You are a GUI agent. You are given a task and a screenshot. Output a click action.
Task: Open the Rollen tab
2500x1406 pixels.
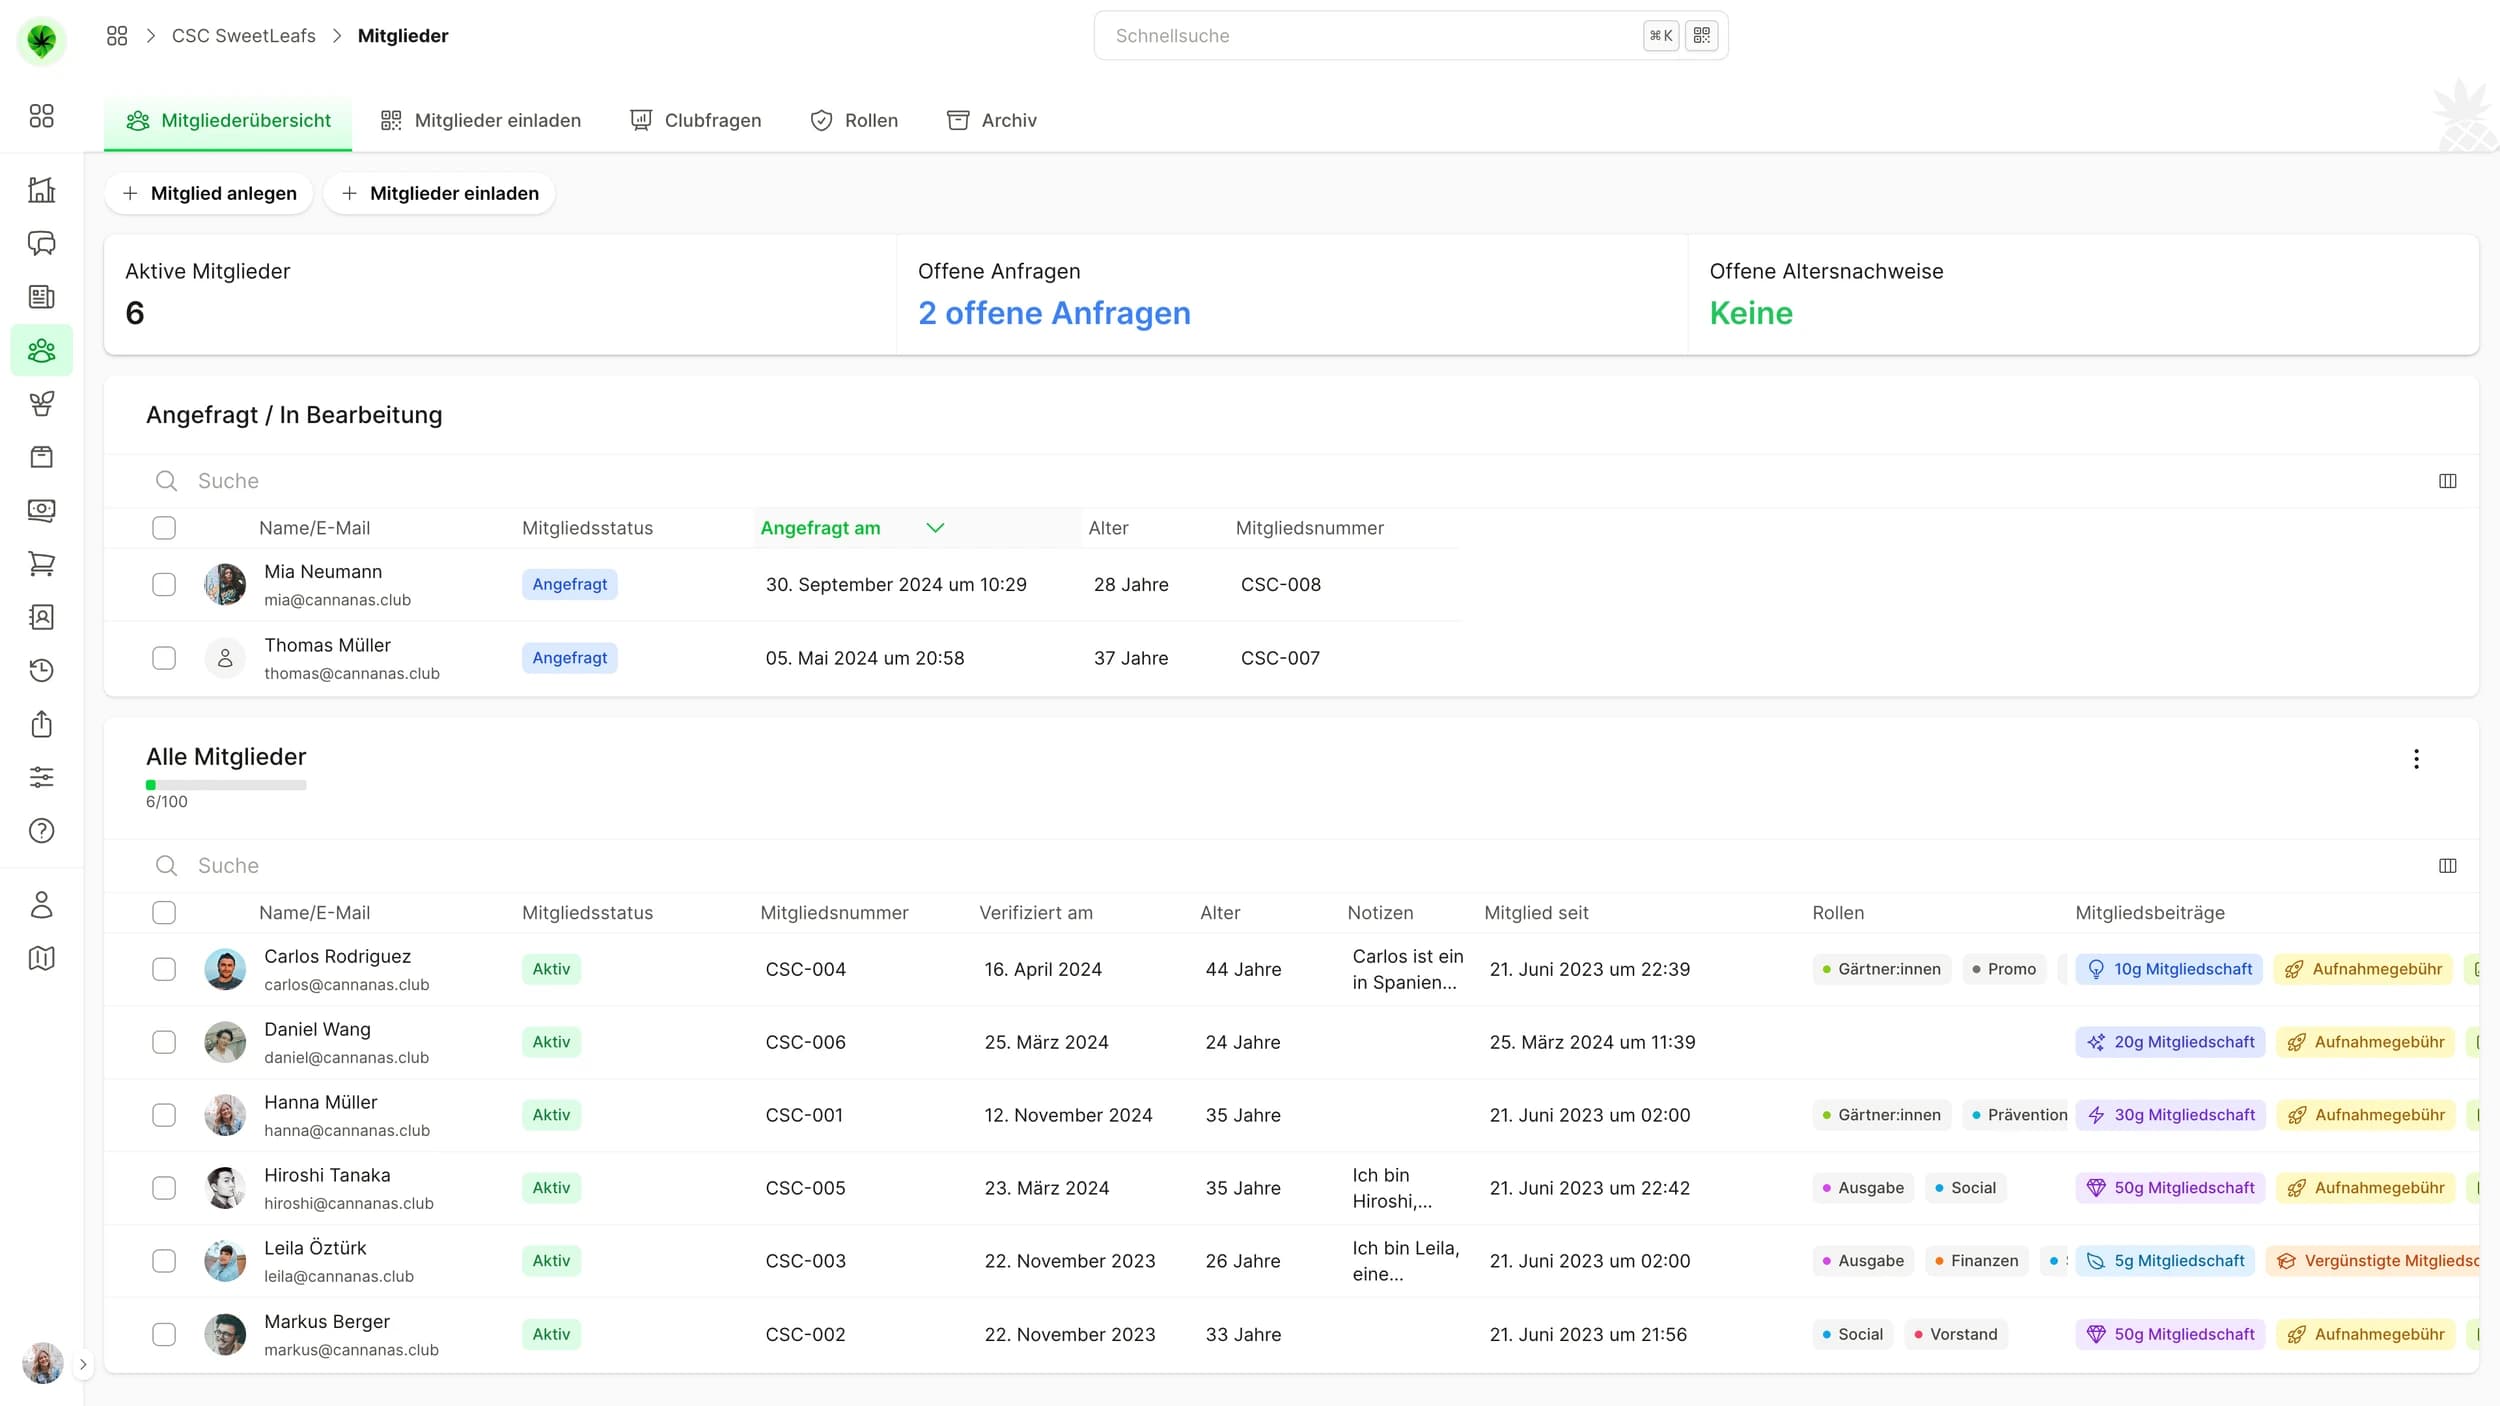click(853, 121)
